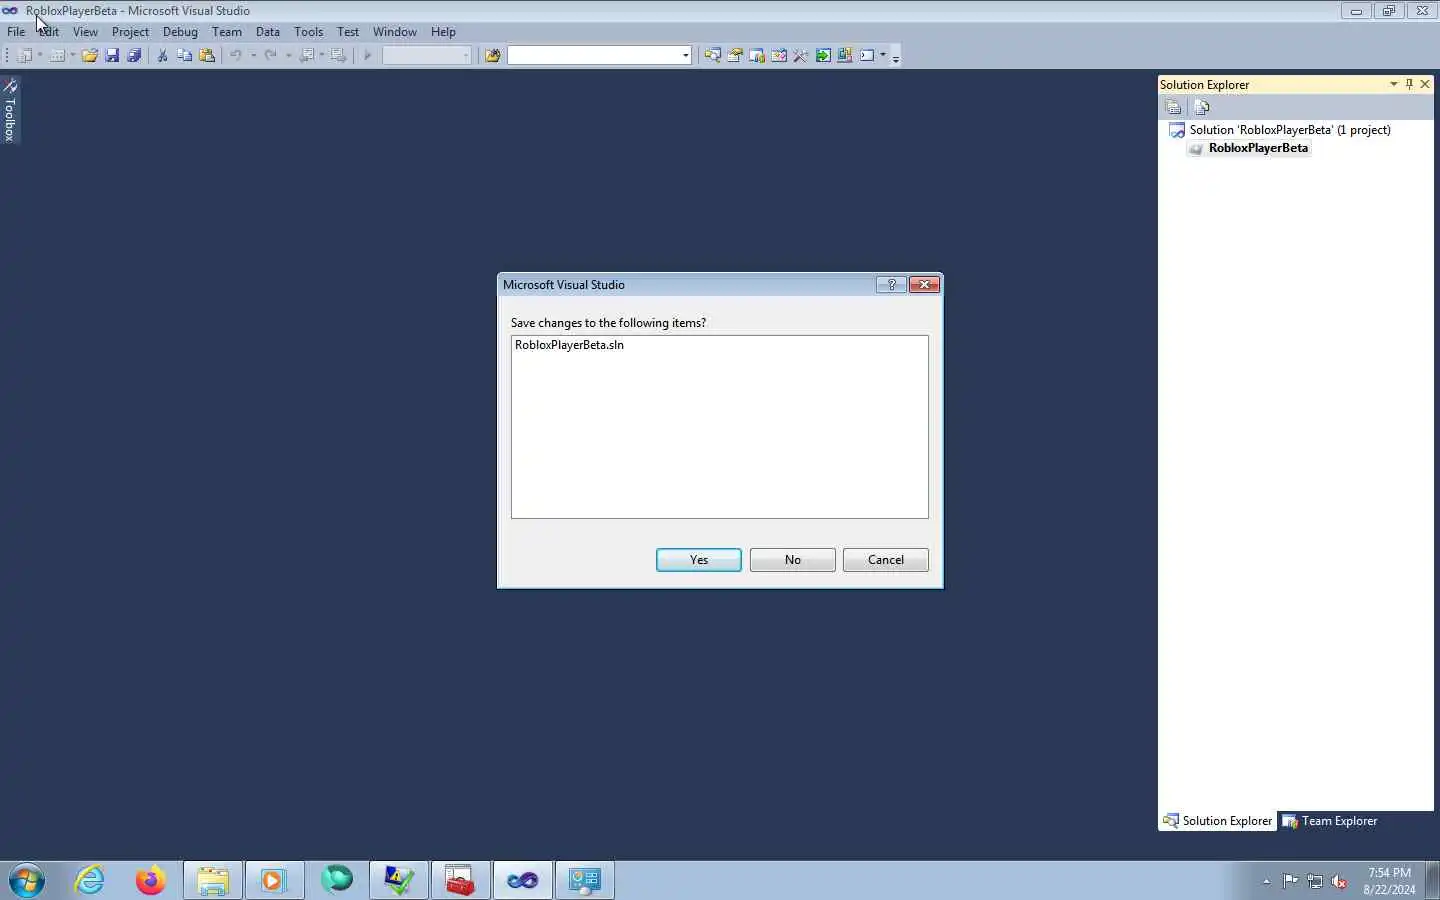Switch to the Solution Explorer tab
The image size is (1440, 900).
tap(1217, 821)
